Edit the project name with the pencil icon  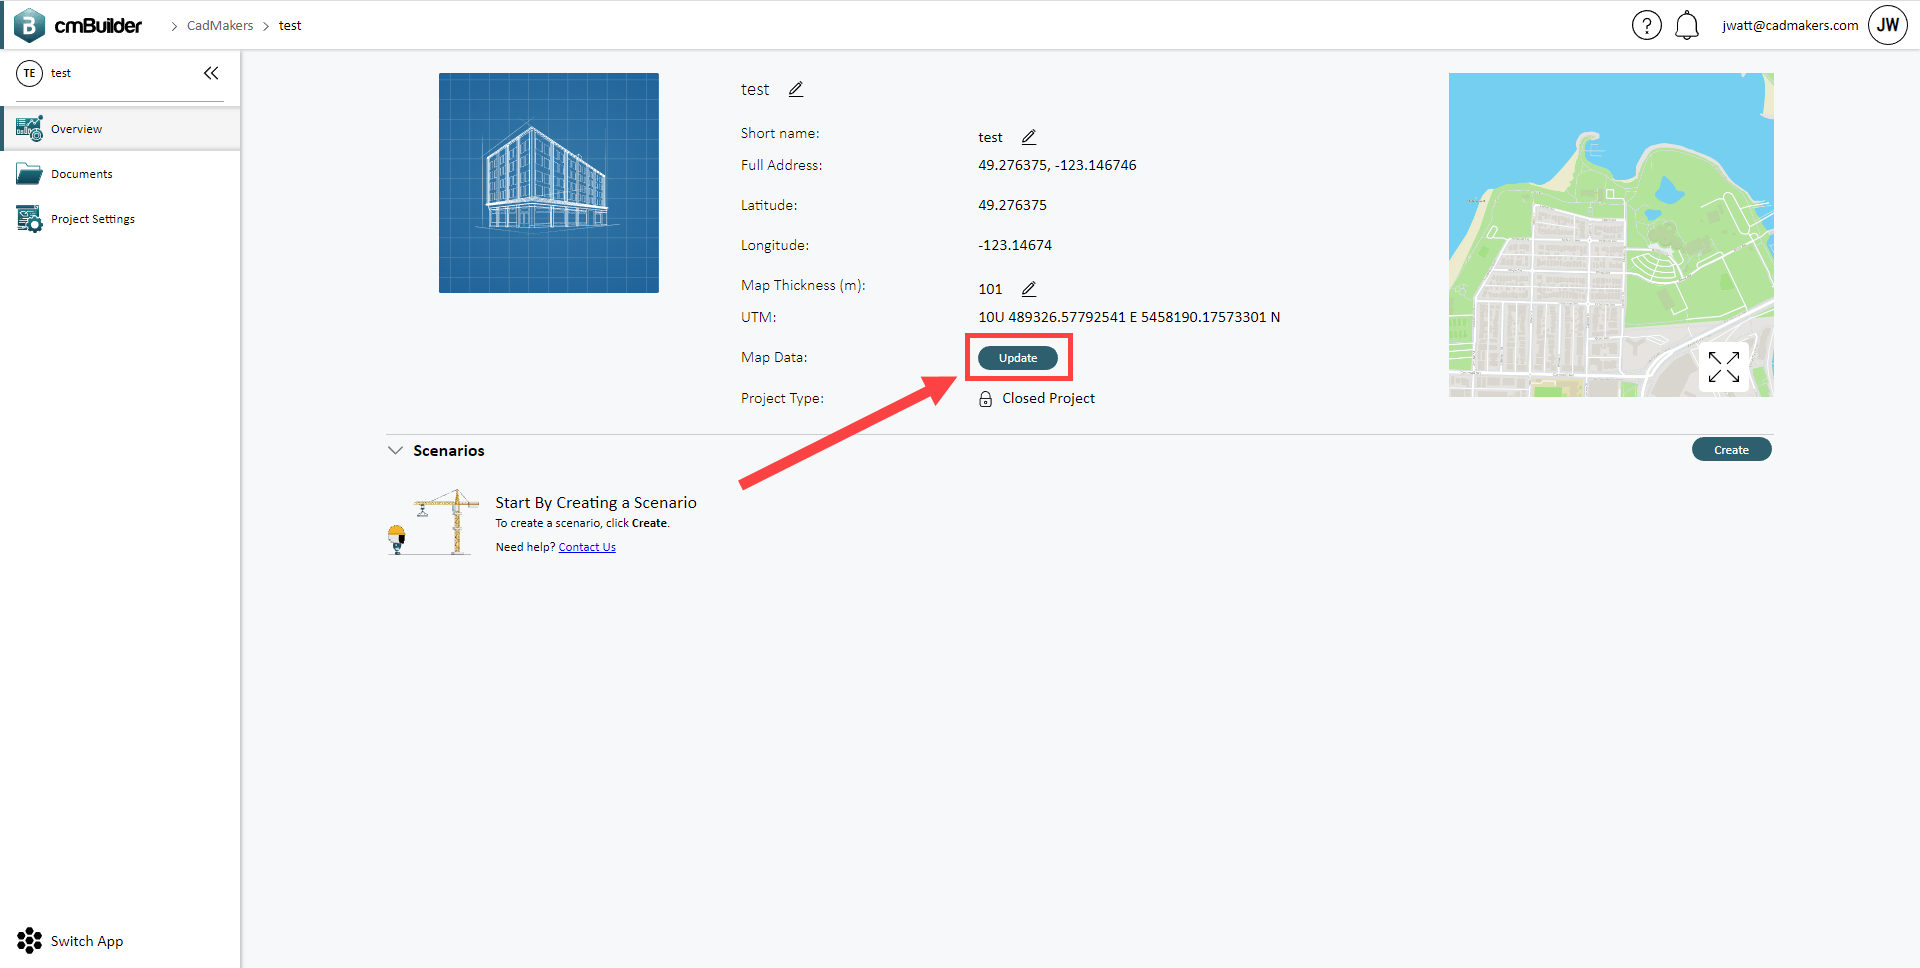pos(796,89)
